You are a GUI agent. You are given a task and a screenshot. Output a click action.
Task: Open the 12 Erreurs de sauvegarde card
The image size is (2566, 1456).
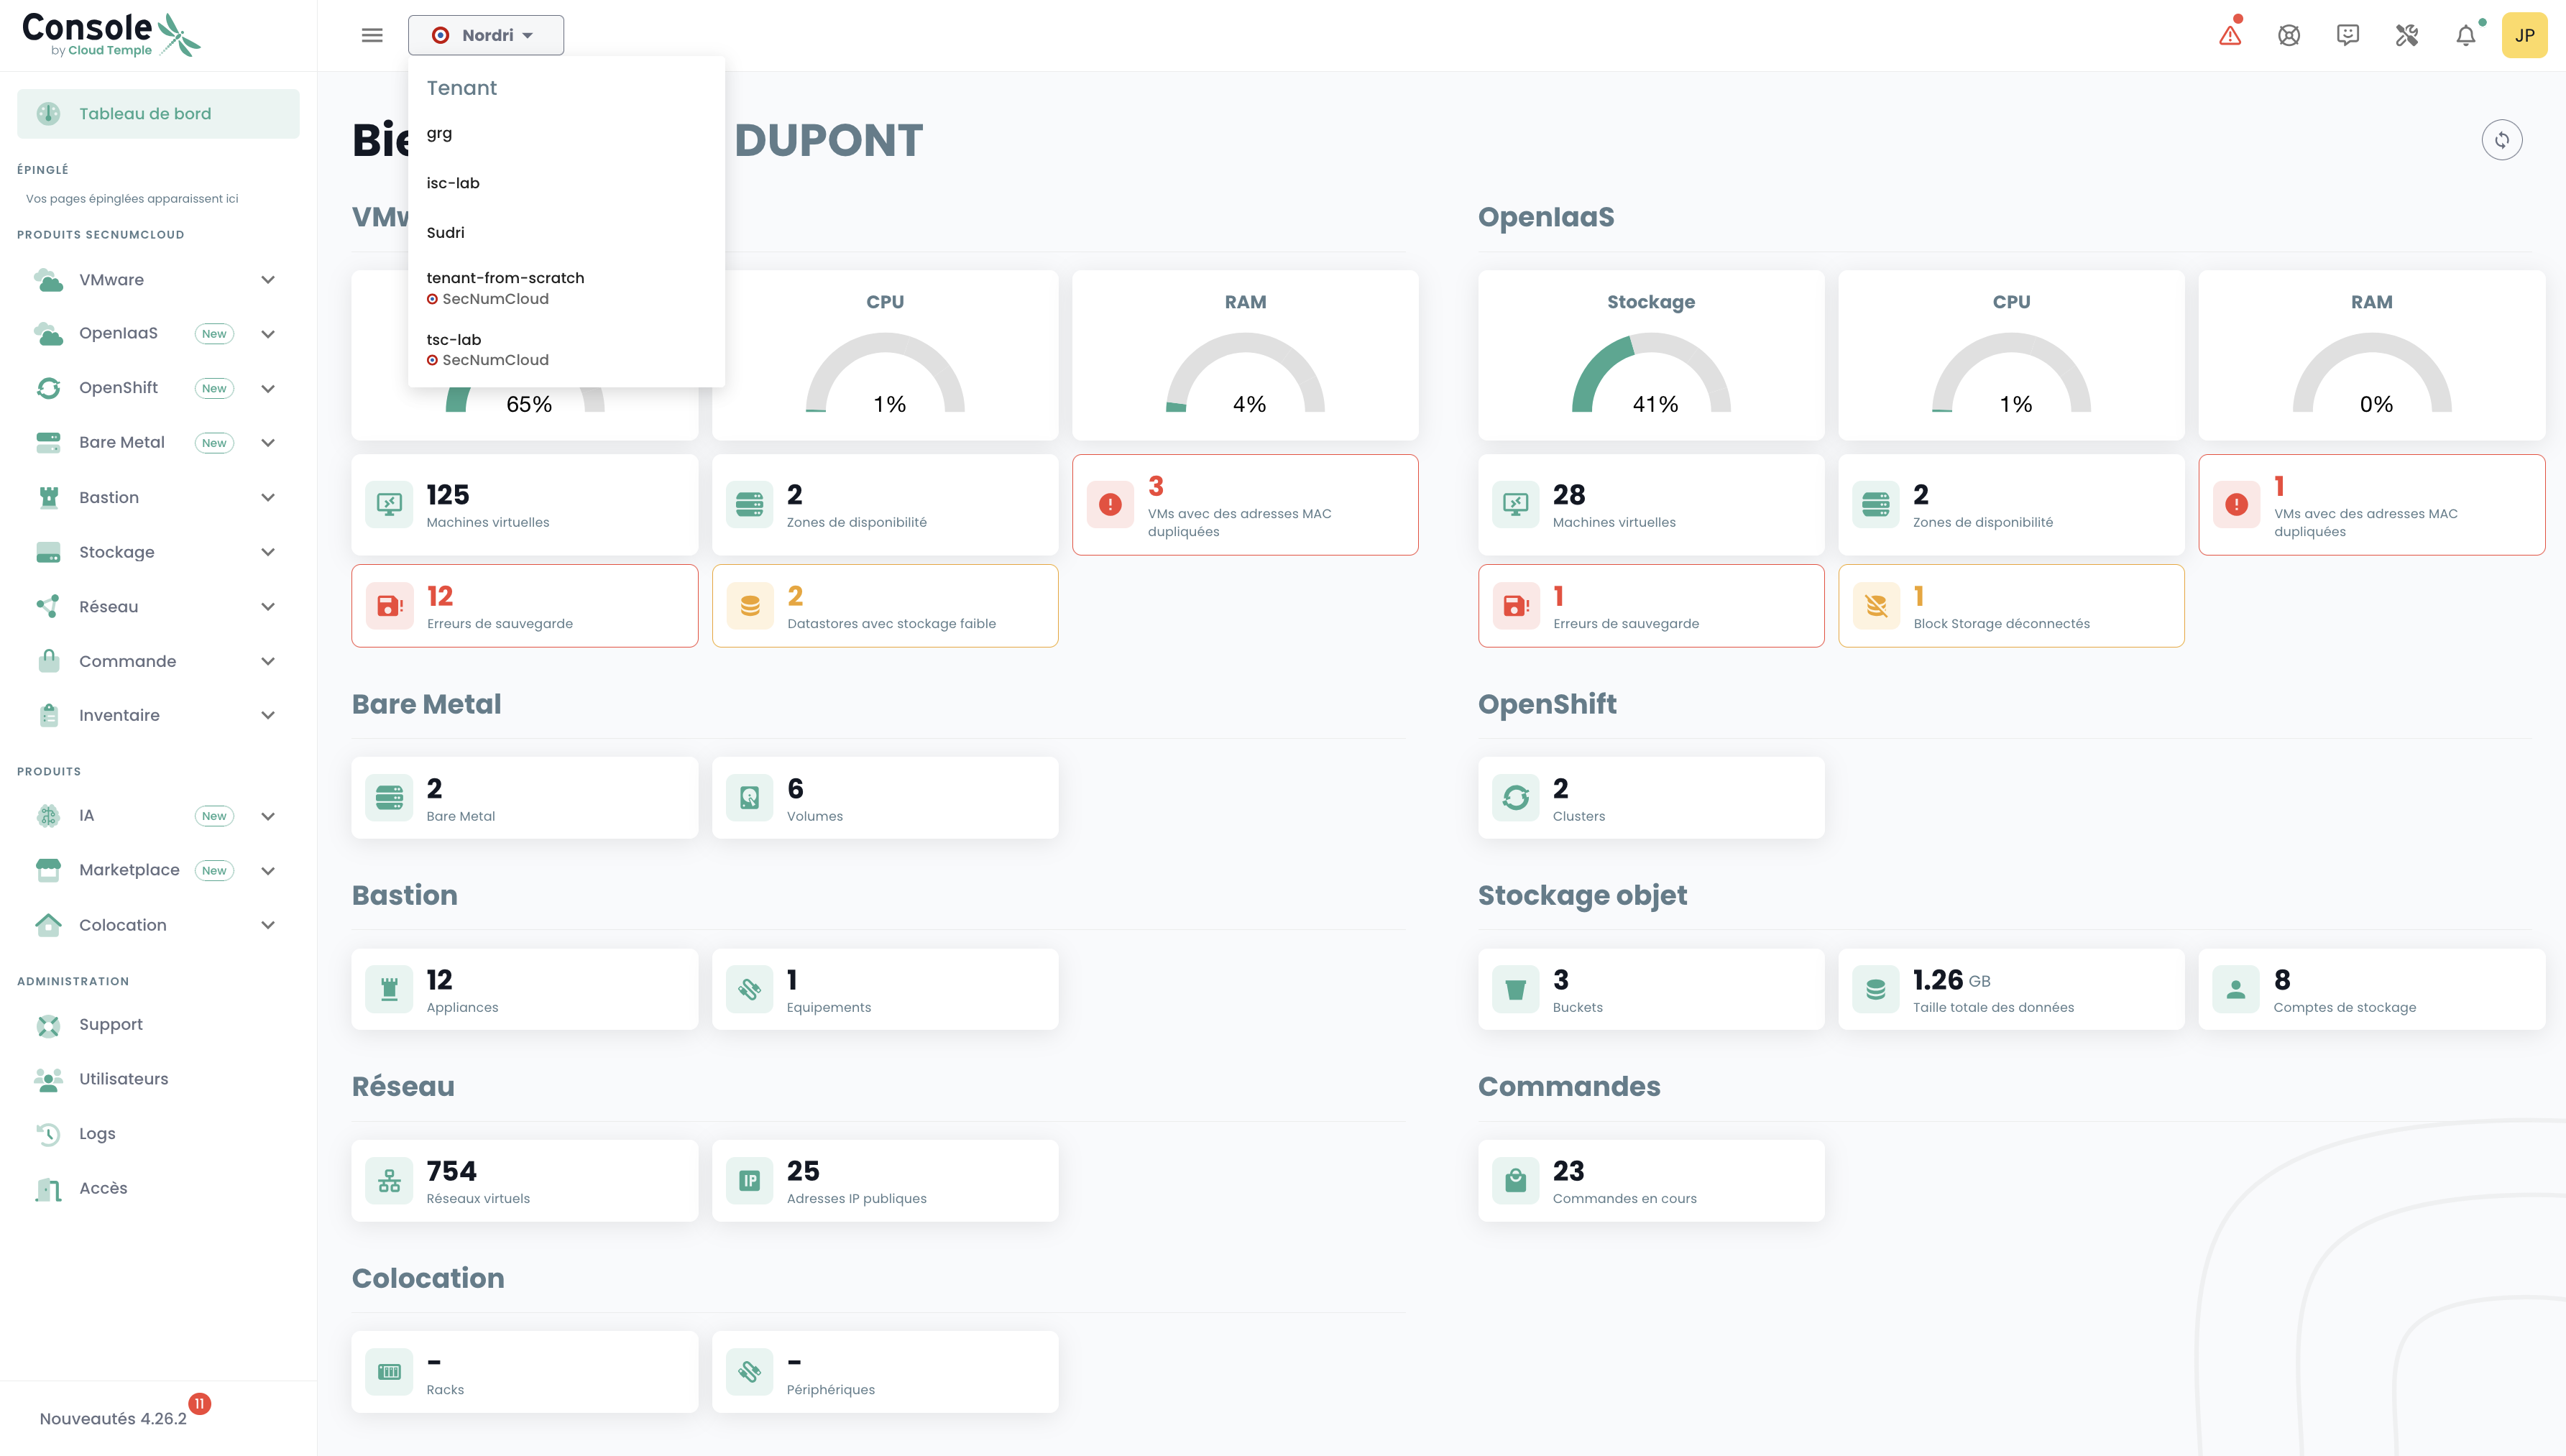pyautogui.click(x=524, y=606)
